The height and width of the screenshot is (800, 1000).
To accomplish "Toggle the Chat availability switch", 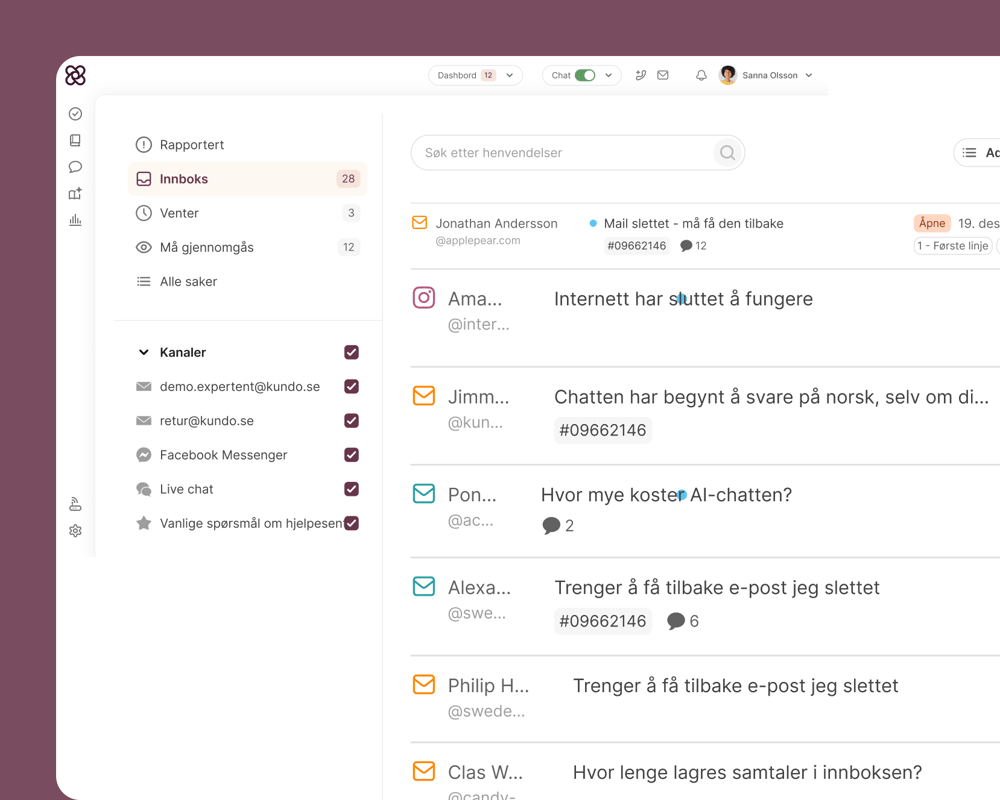I will (585, 75).
